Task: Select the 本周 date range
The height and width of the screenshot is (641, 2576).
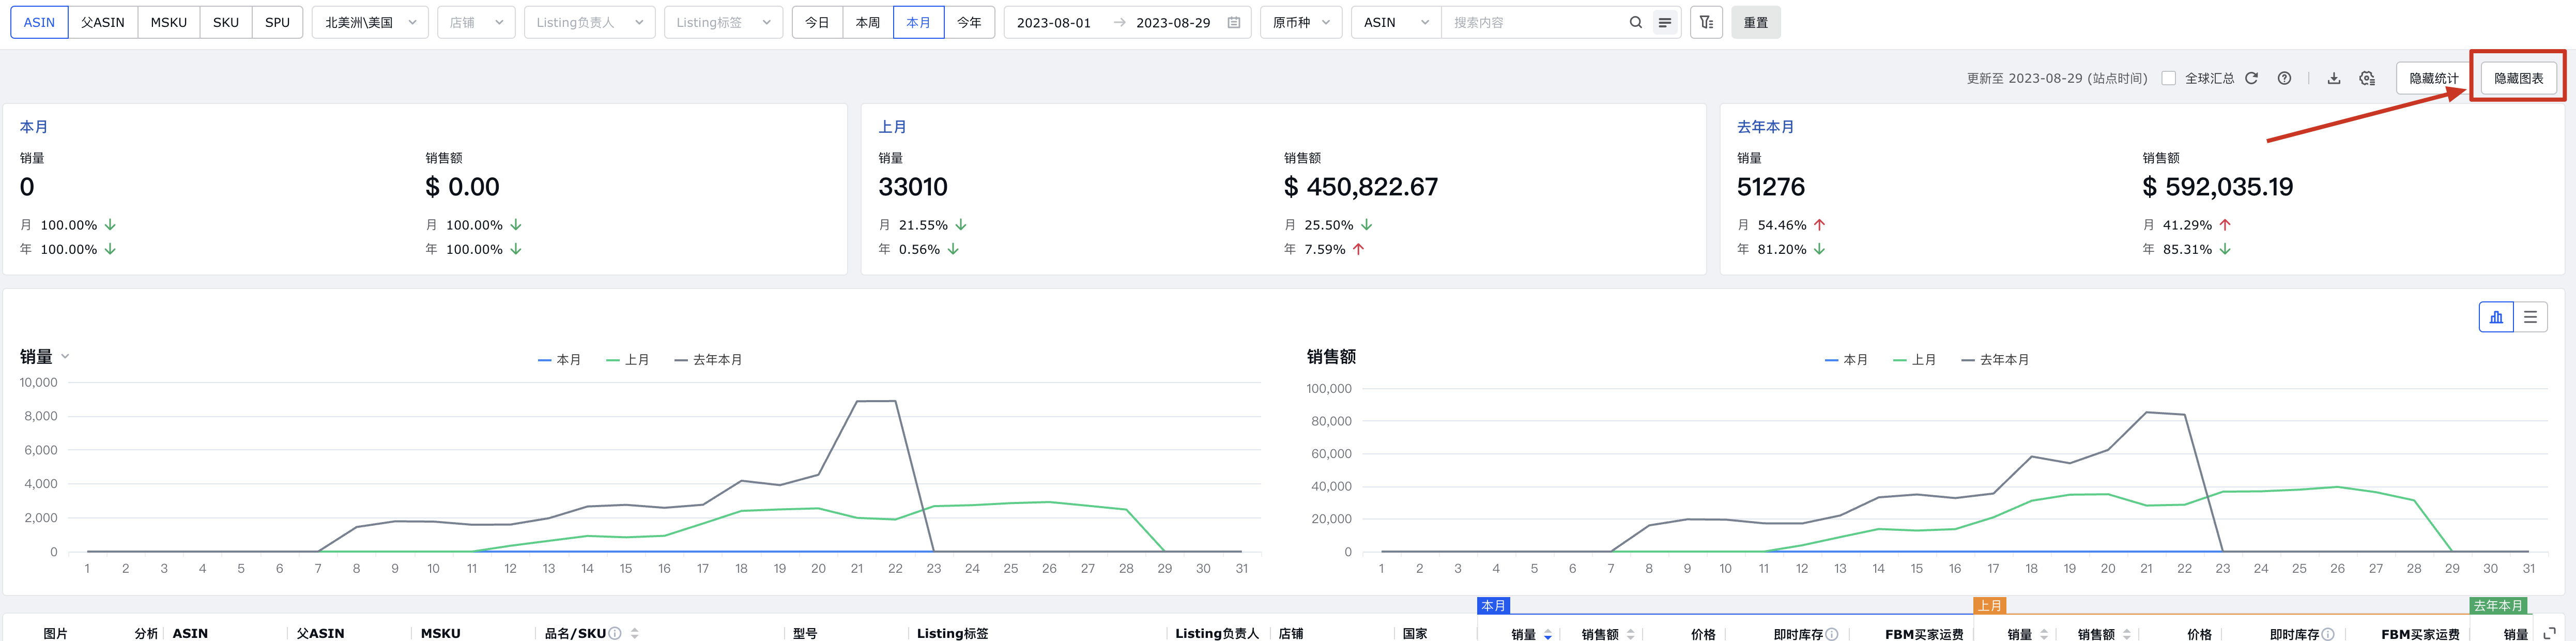Action: click(x=868, y=22)
